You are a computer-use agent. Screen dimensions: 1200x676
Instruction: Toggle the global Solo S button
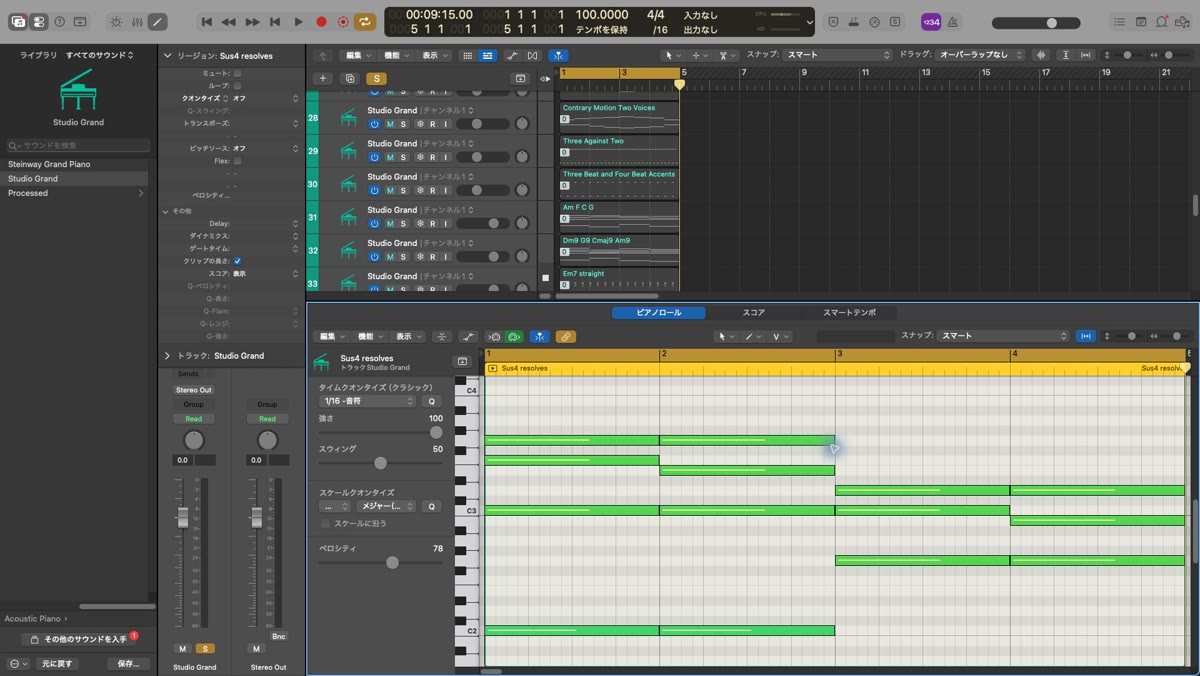pyautogui.click(x=376, y=78)
